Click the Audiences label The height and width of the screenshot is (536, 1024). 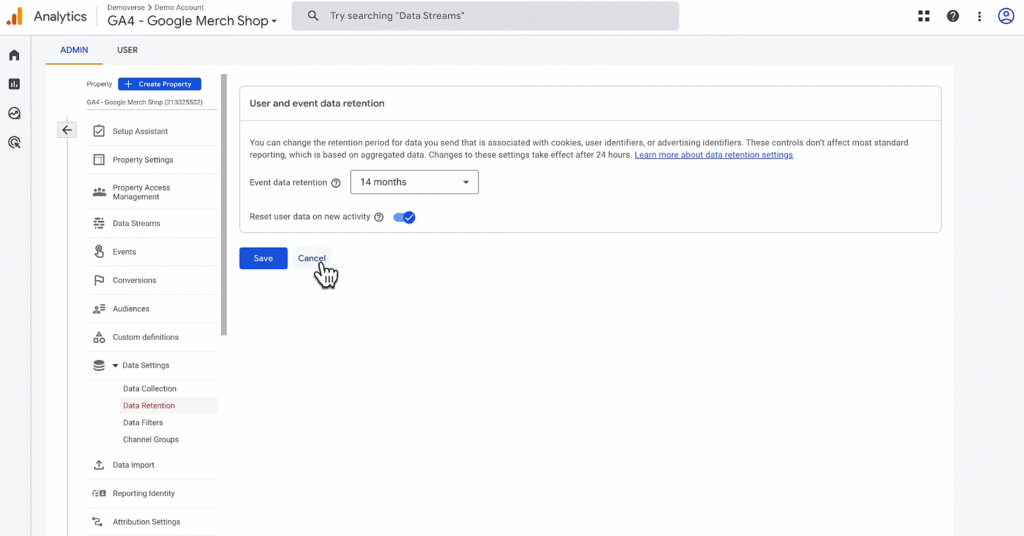coord(131,309)
